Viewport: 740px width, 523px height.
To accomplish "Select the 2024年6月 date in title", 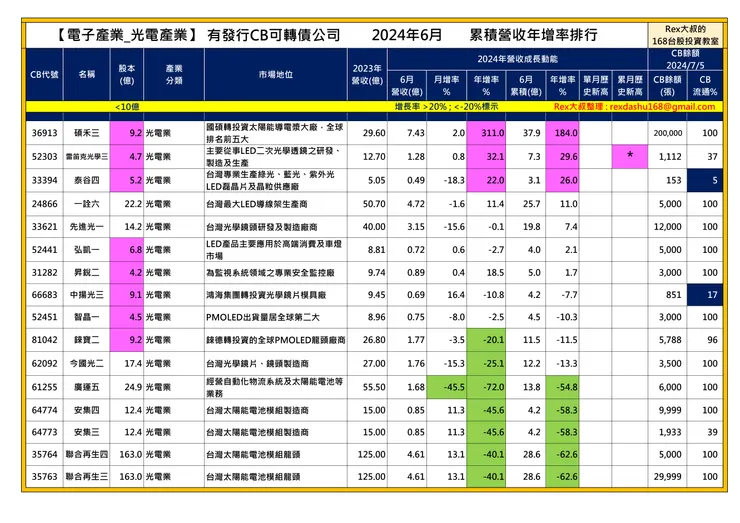I will pos(407,35).
